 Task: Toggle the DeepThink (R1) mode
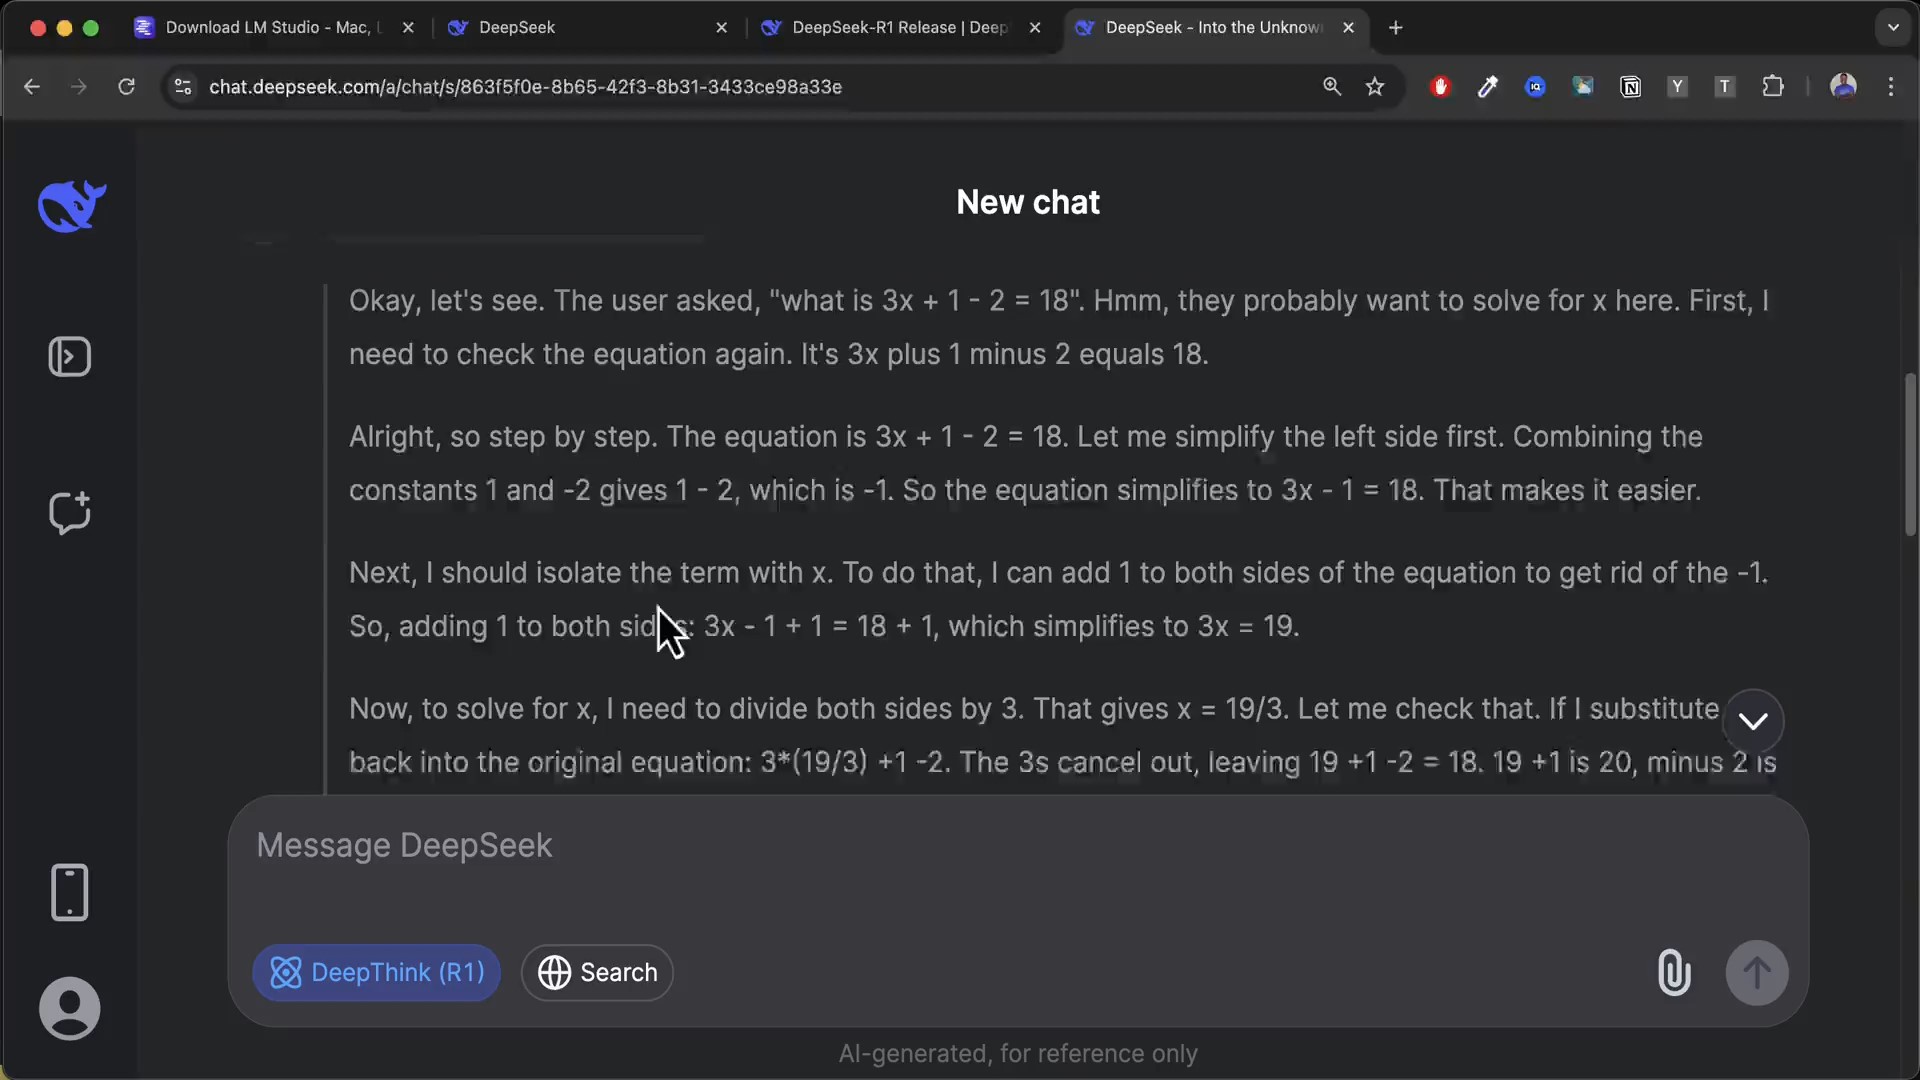pos(376,973)
